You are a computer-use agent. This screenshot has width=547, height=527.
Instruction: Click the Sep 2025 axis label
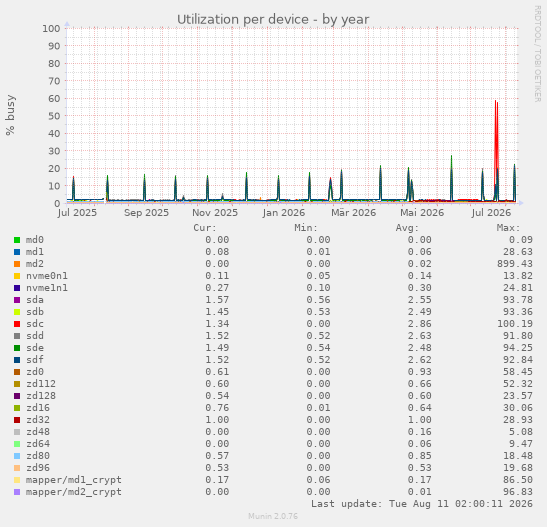146,213
